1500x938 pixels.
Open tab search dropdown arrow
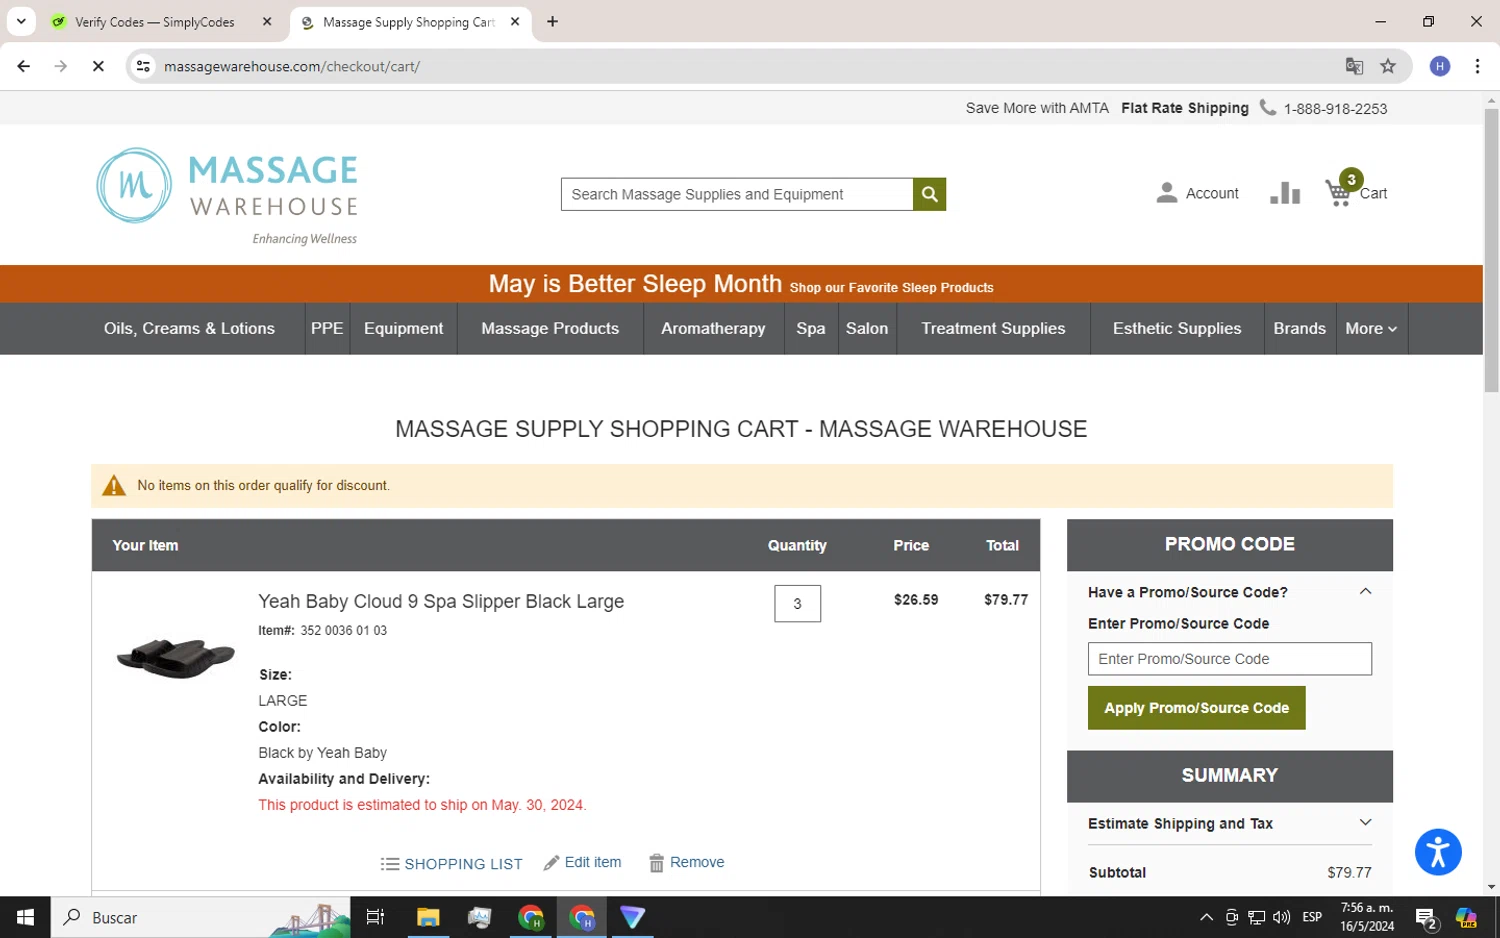pos(21,21)
